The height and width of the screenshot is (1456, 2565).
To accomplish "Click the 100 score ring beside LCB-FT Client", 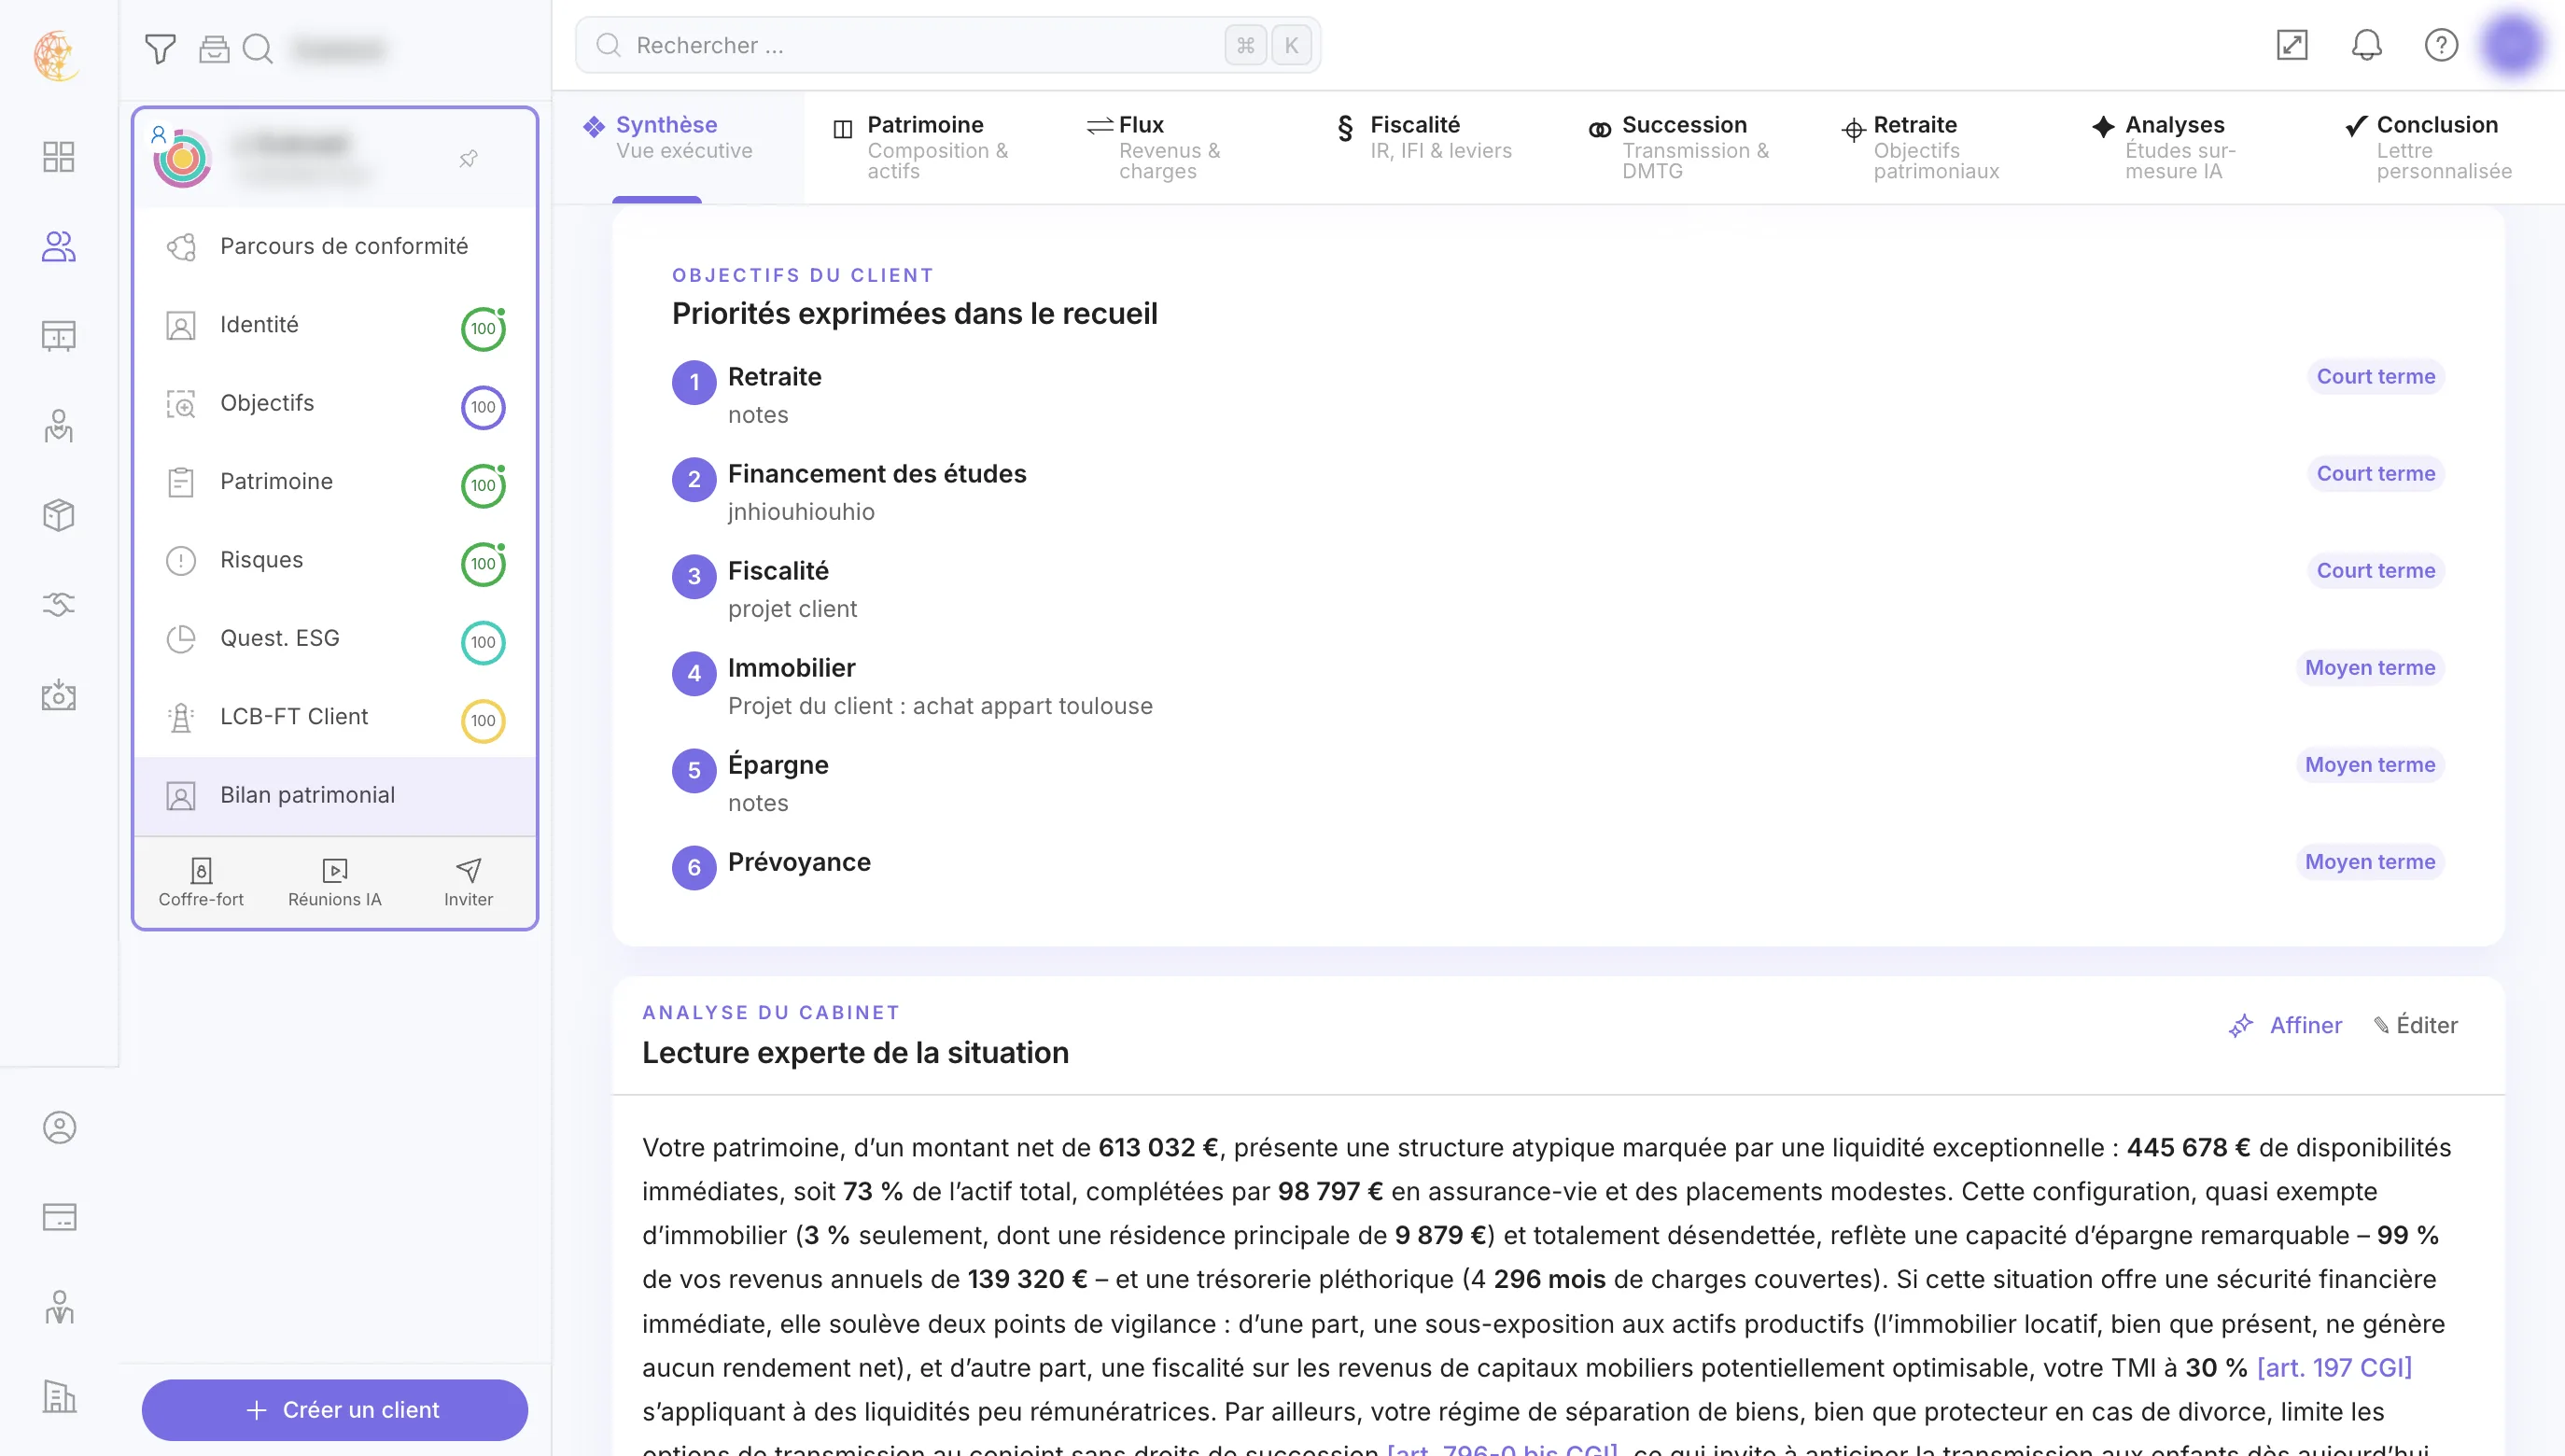I will (x=483, y=721).
